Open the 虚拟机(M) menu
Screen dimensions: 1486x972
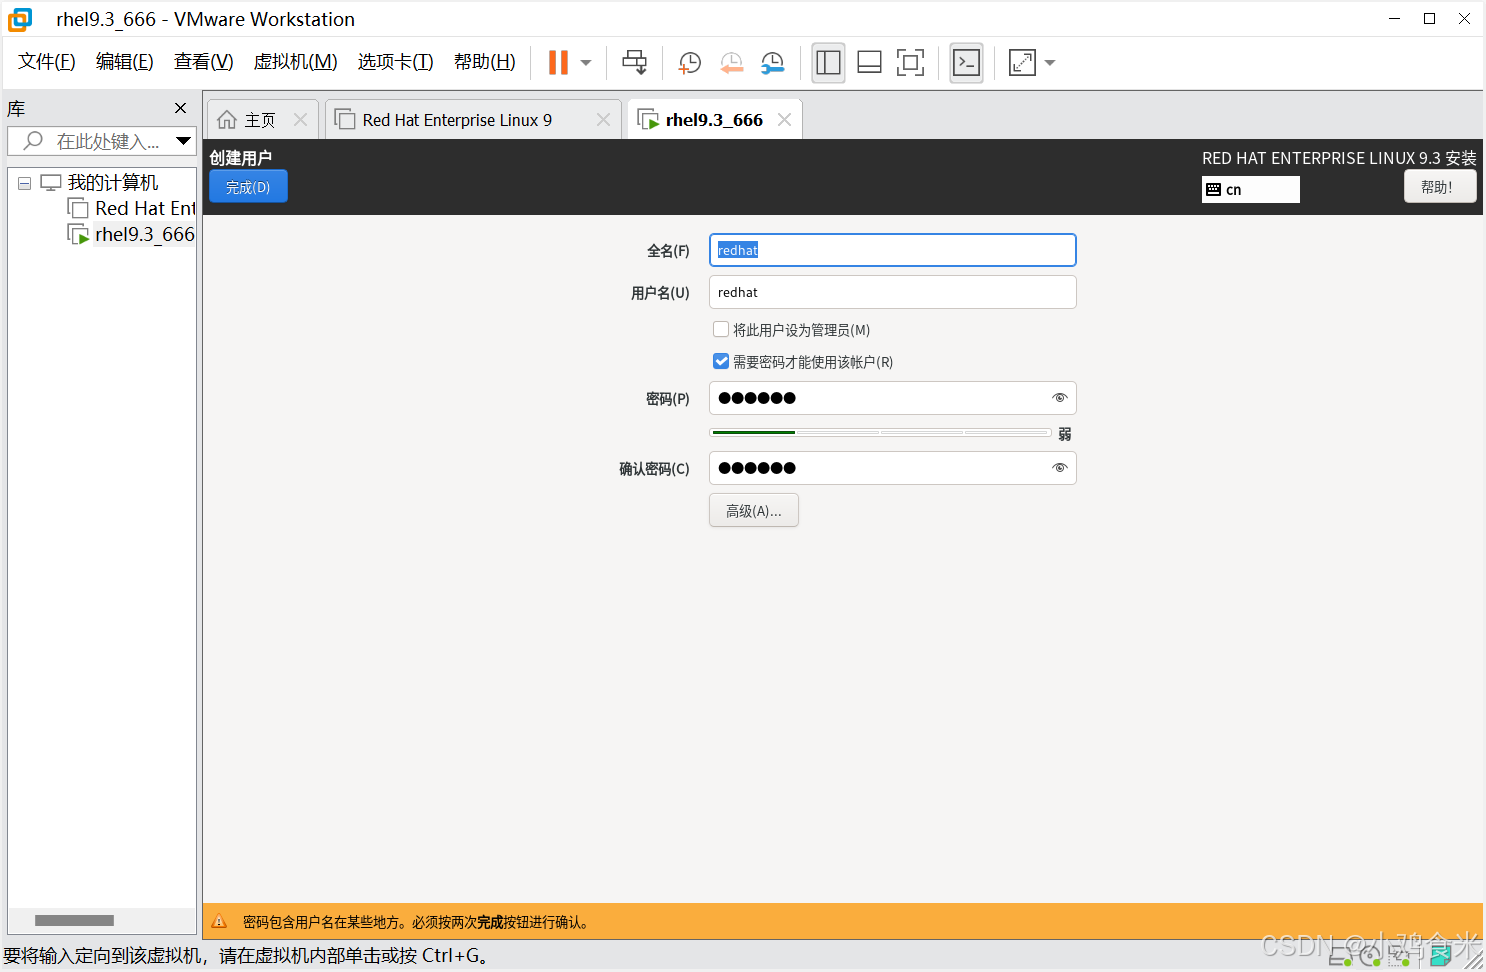(x=296, y=62)
